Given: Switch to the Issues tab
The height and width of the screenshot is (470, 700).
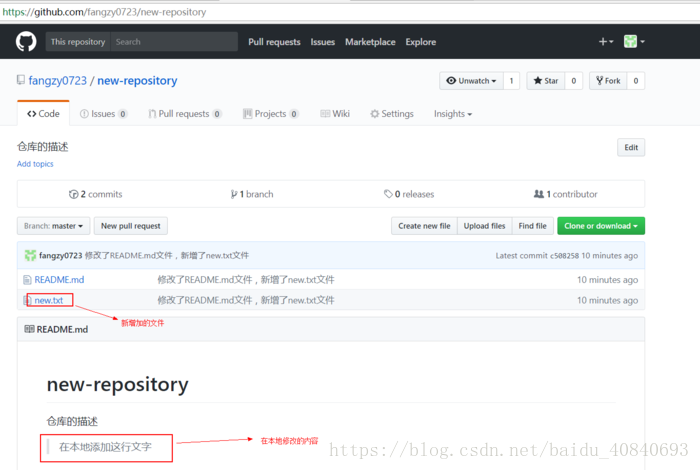Looking at the screenshot, I should [104, 114].
